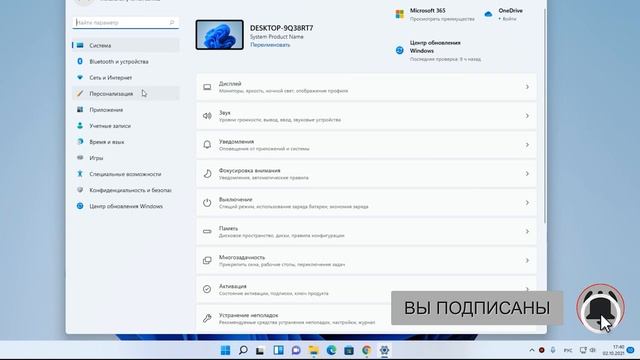The image size is (640, 360).
Task: Click the search box in Settings
Action: point(126,22)
